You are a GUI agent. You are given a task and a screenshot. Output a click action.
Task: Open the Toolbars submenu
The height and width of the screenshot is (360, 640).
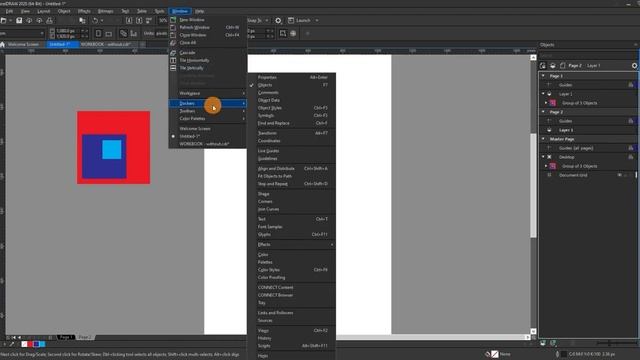coord(207,111)
